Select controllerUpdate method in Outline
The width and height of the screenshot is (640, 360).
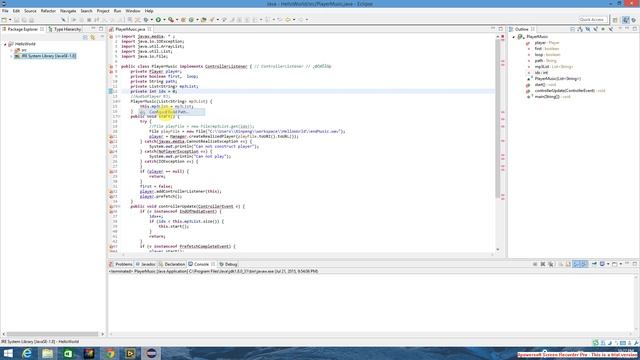pyautogui.click(x=570, y=91)
